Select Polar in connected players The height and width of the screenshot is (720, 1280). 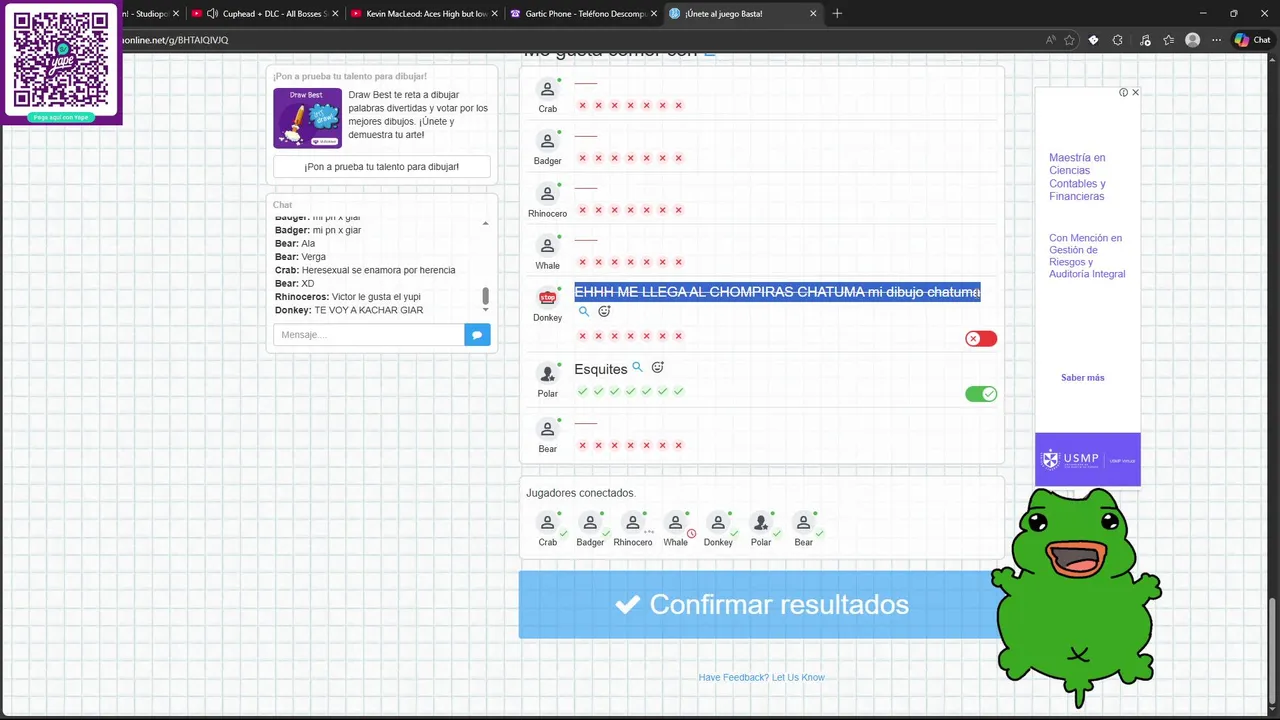pos(761,529)
